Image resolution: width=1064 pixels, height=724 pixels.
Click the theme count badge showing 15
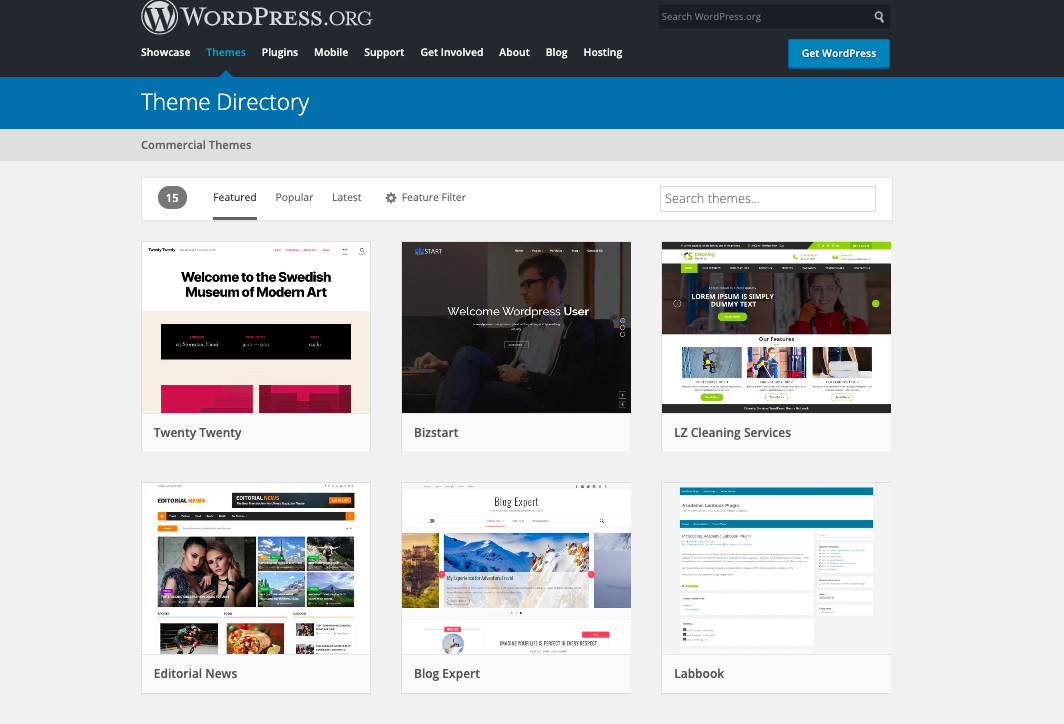(172, 198)
